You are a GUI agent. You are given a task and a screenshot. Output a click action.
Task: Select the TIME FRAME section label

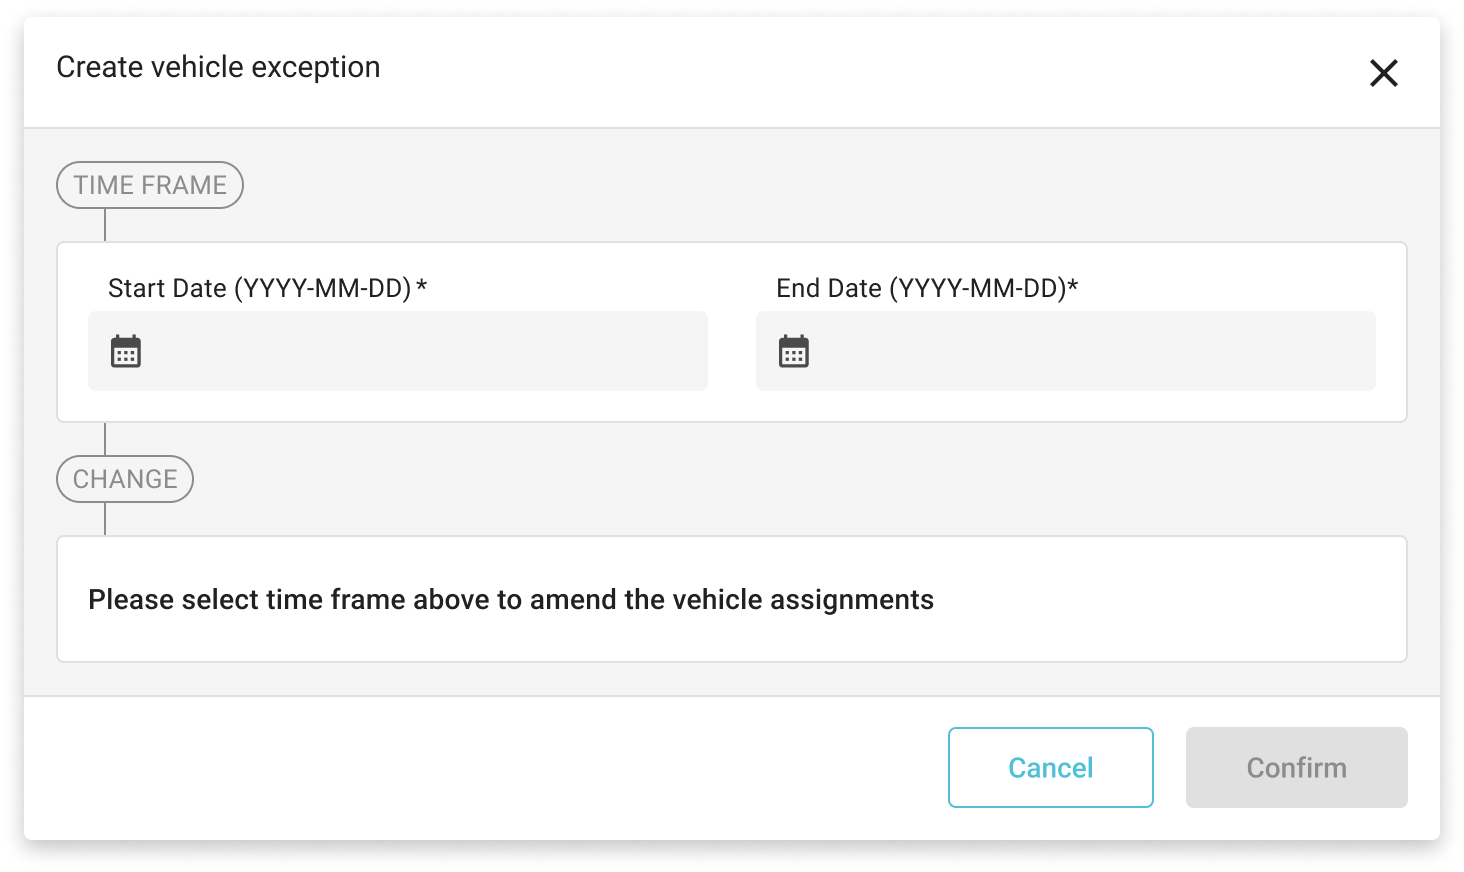click(150, 185)
